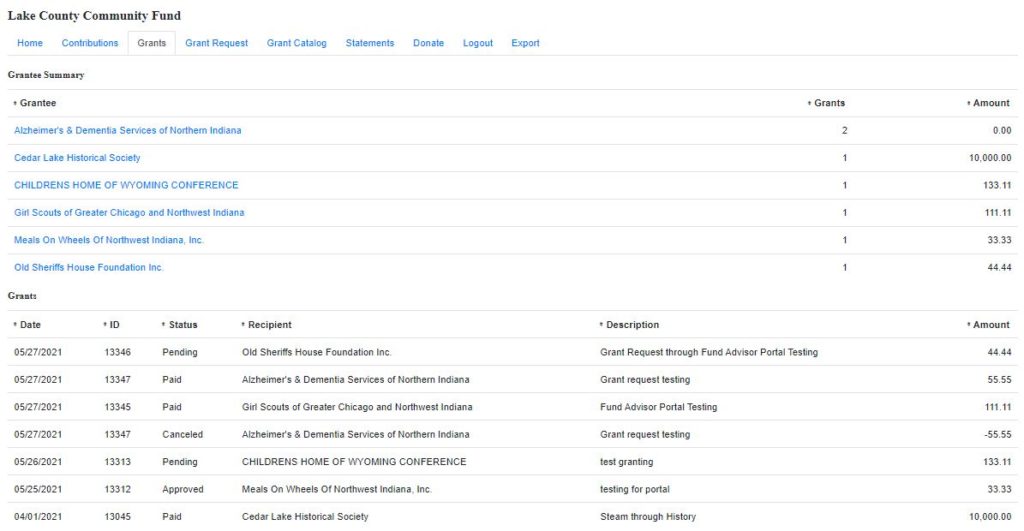1024x531 pixels.
Task: Click date 05/25/2021 in grants table
Action: (38, 489)
